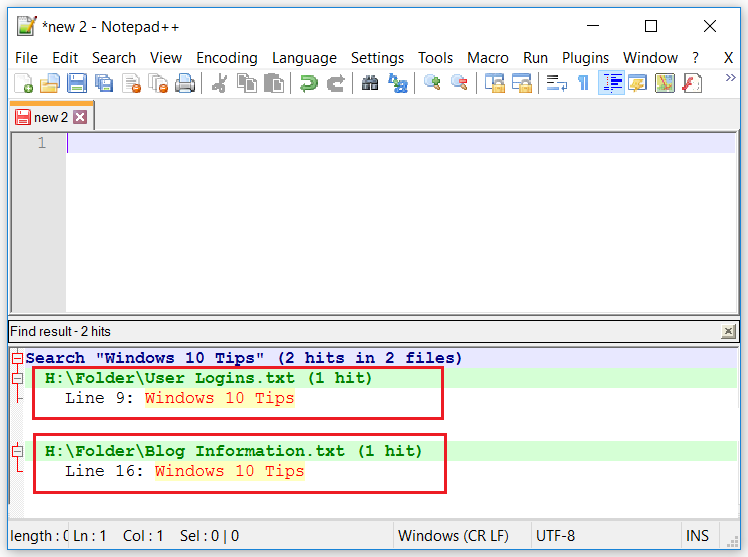Click the Close document toolbar icon
This screenshot has width=748, height=557.
click(x=132, y=83)
